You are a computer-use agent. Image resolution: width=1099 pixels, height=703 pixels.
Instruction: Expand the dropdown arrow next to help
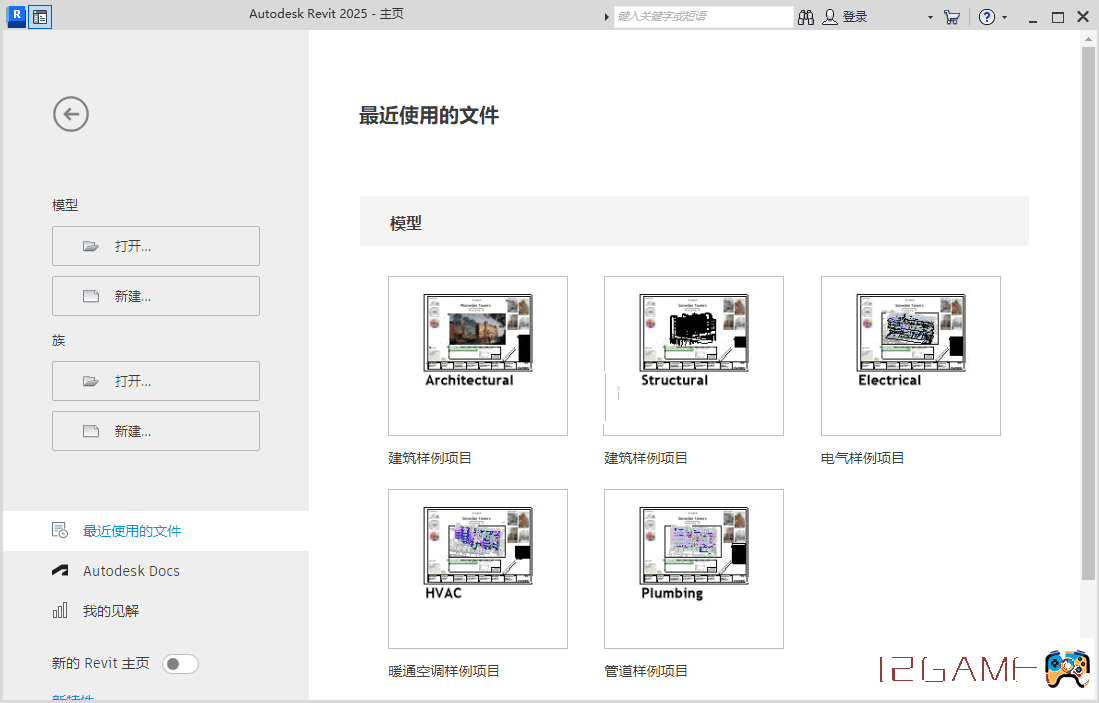(1005, 18)
